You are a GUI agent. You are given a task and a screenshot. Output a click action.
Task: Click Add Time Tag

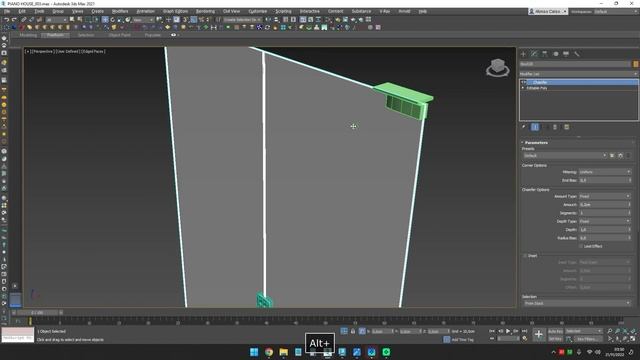click(462, 339)
